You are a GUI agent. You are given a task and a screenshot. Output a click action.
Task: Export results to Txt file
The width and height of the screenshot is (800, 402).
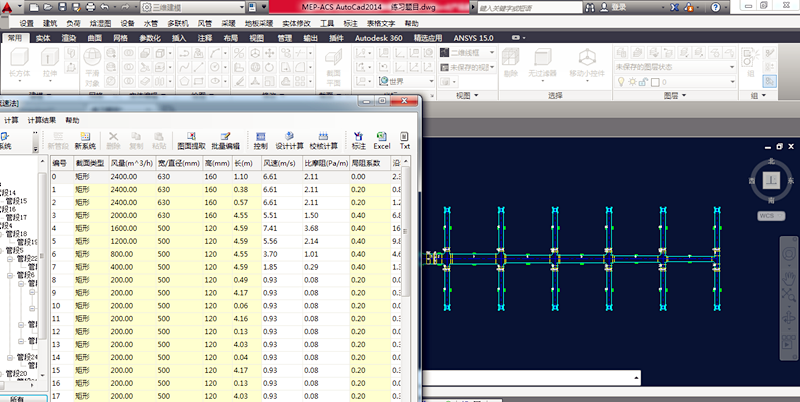pos(405,140)
